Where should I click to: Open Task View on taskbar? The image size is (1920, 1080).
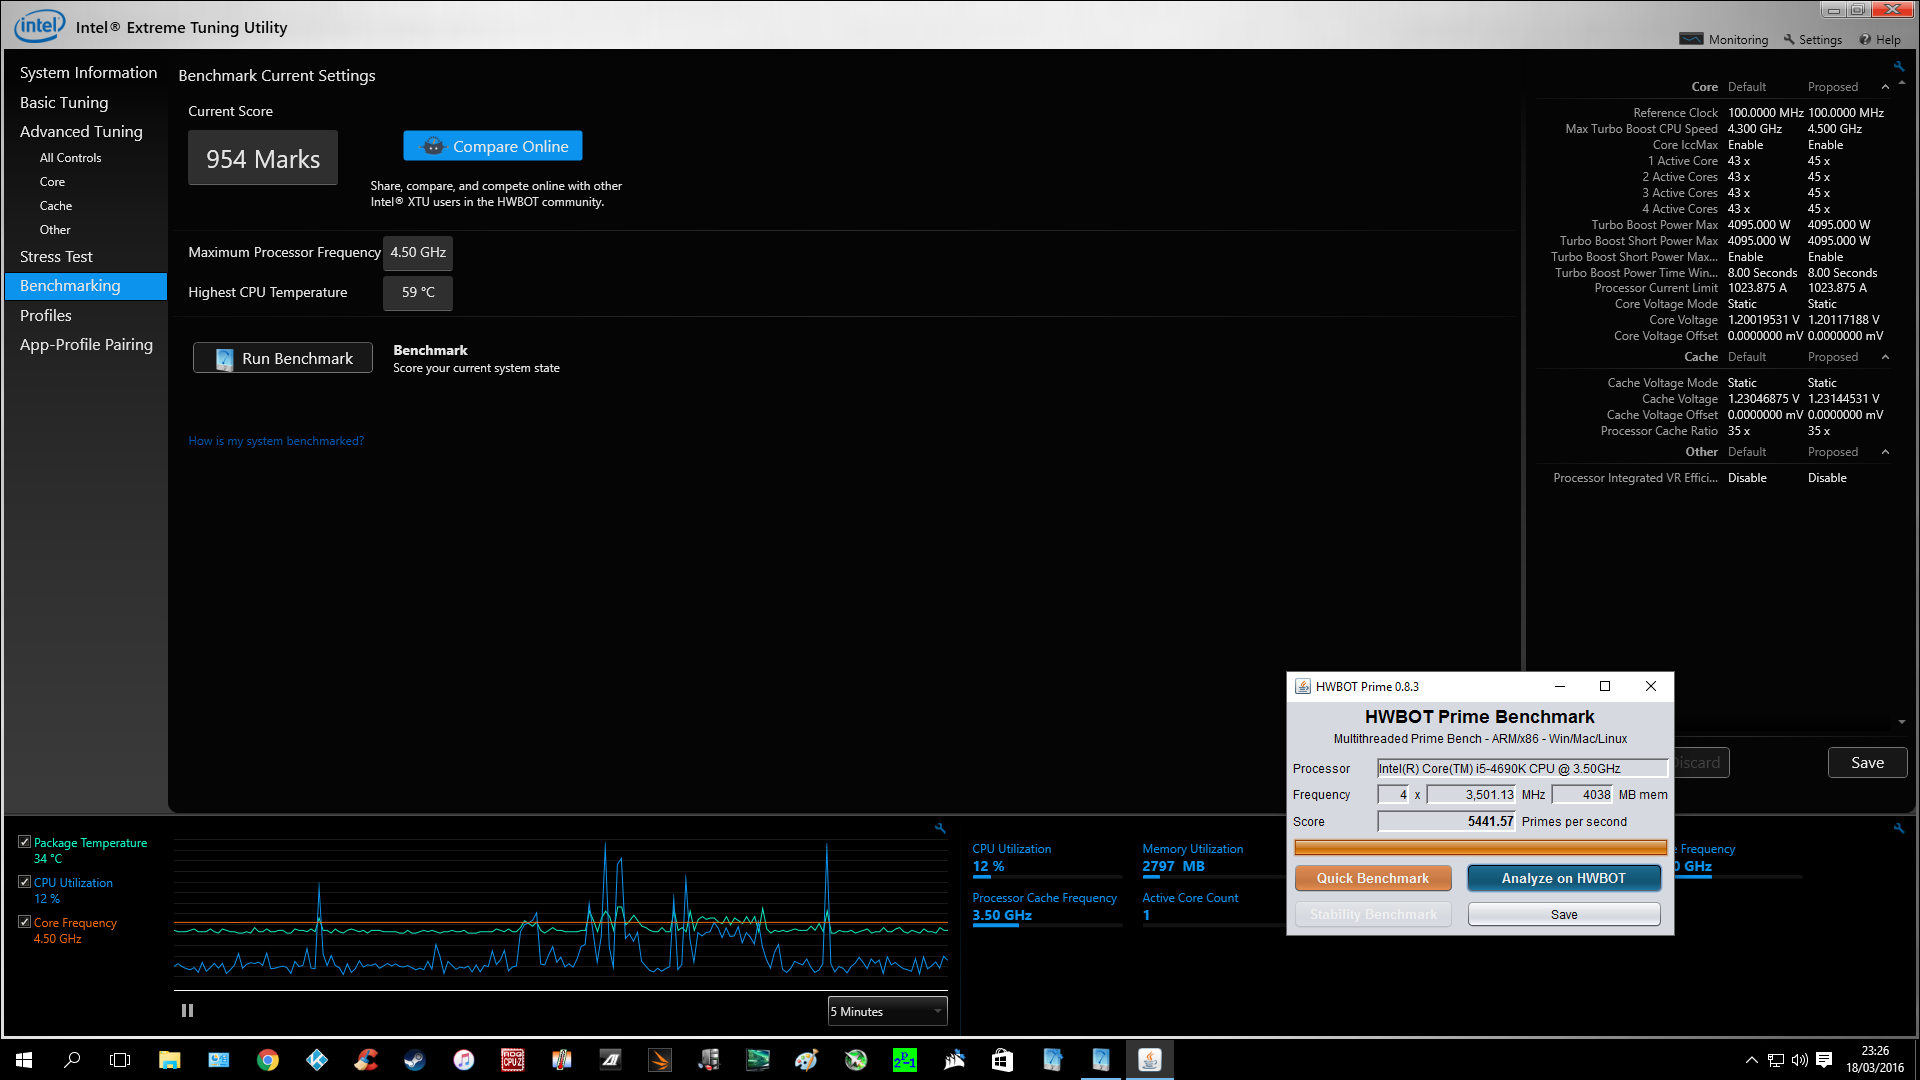pos(120,1060)
